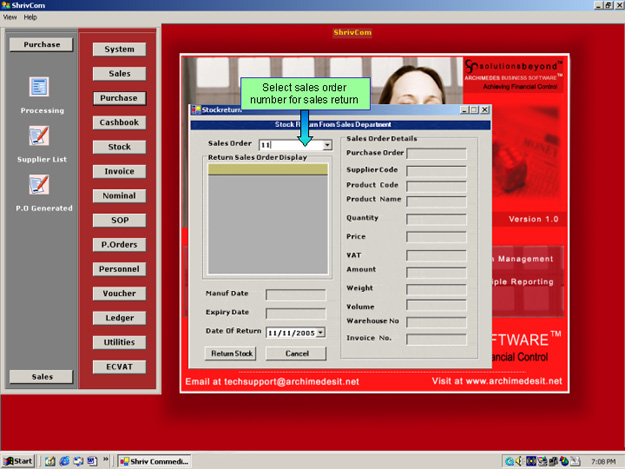The height and width of the screenshot is (469, 625).
Task: Open the View menu
Action: click(10, 17)
